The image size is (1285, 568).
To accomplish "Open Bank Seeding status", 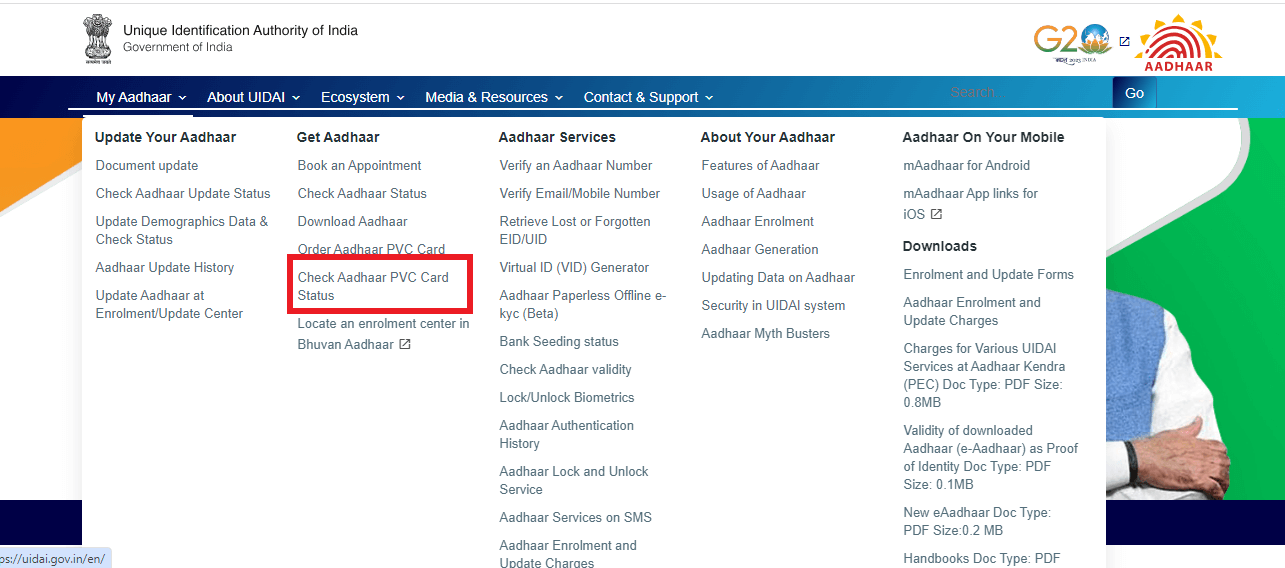I will [559, 342].
